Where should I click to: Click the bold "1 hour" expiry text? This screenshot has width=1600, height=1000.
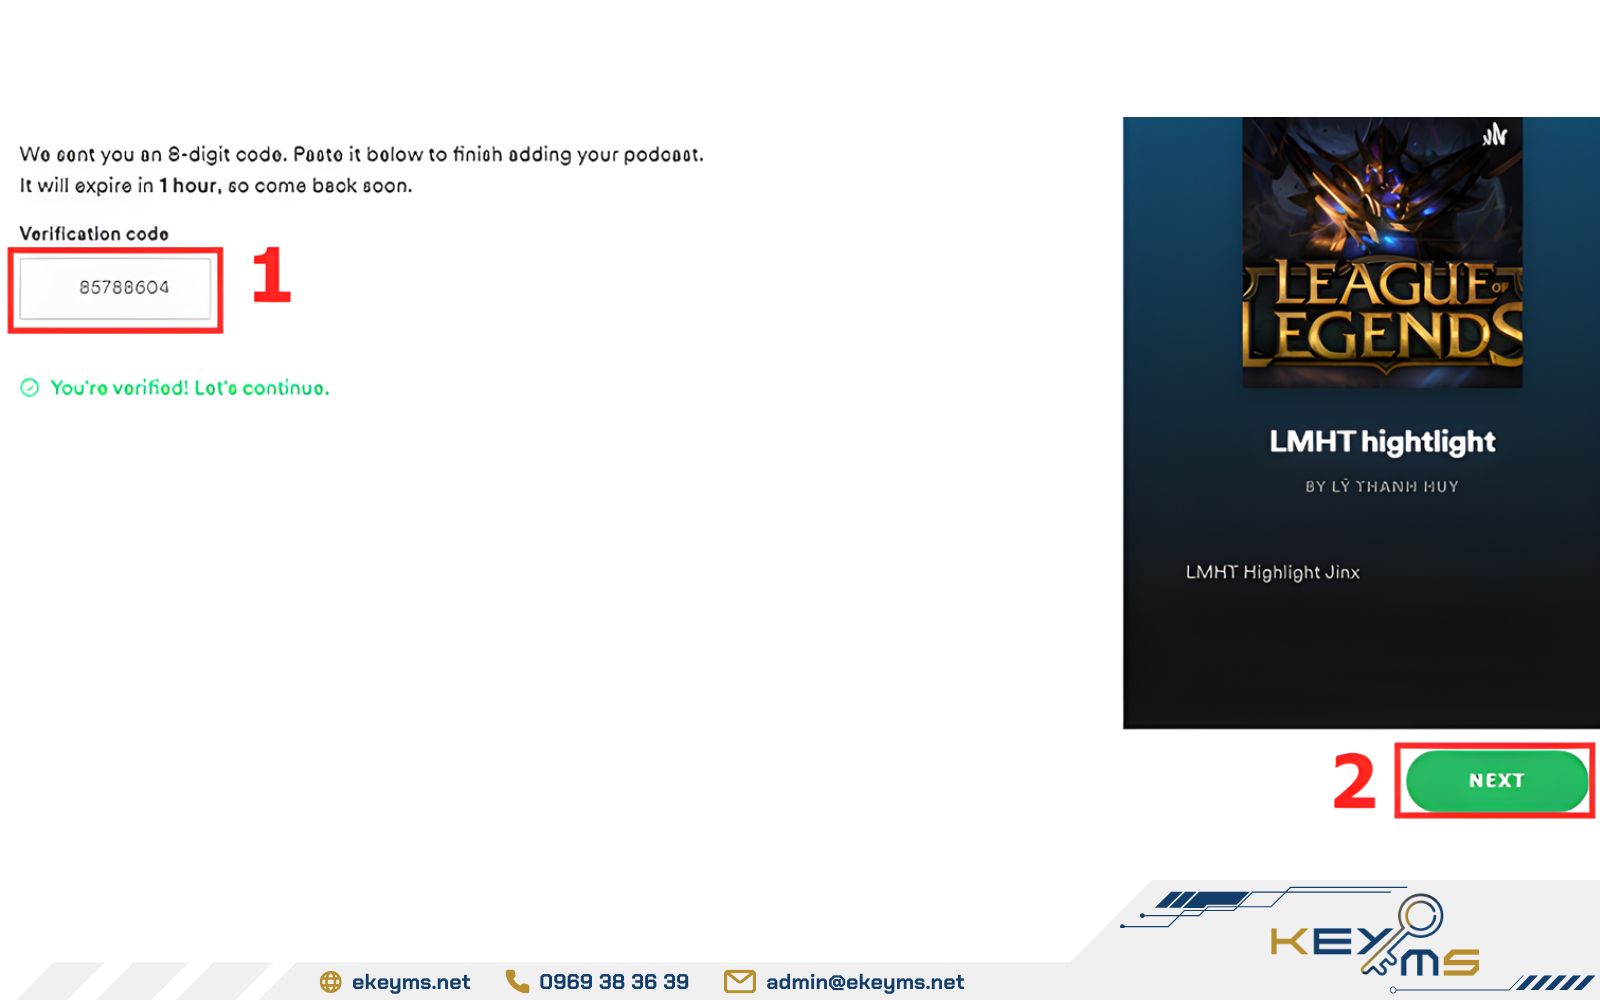coord(189,186)
